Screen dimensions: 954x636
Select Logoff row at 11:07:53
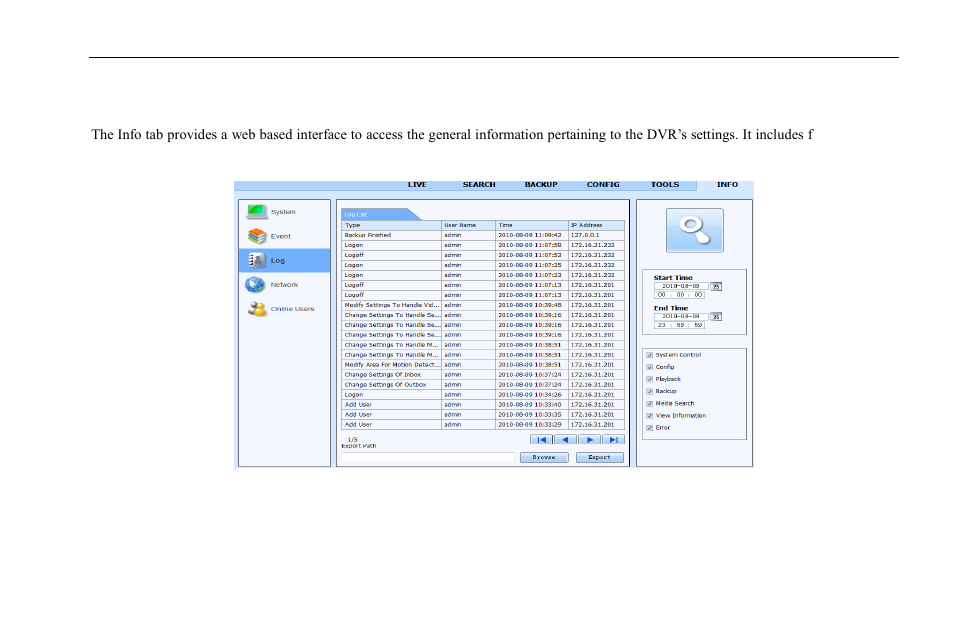483,255
